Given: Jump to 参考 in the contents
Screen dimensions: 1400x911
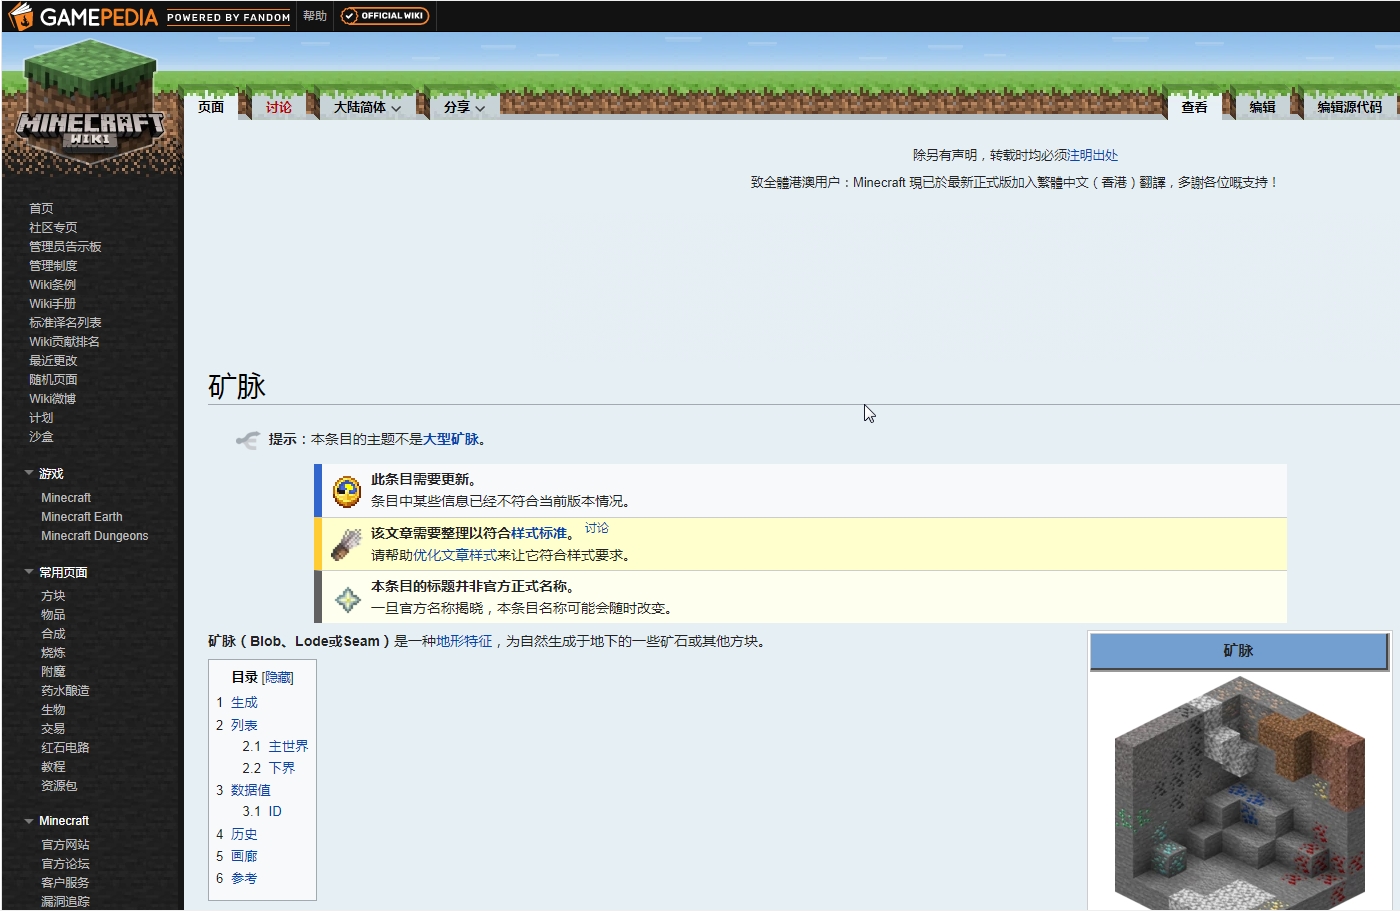Looking at the screenshot, I should [244, 878].
